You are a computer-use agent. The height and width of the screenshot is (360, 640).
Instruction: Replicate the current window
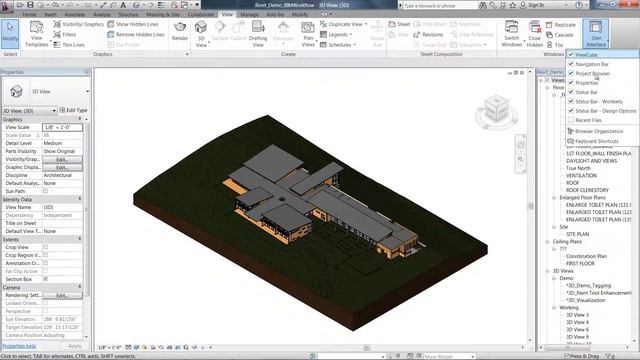(561, 25)
